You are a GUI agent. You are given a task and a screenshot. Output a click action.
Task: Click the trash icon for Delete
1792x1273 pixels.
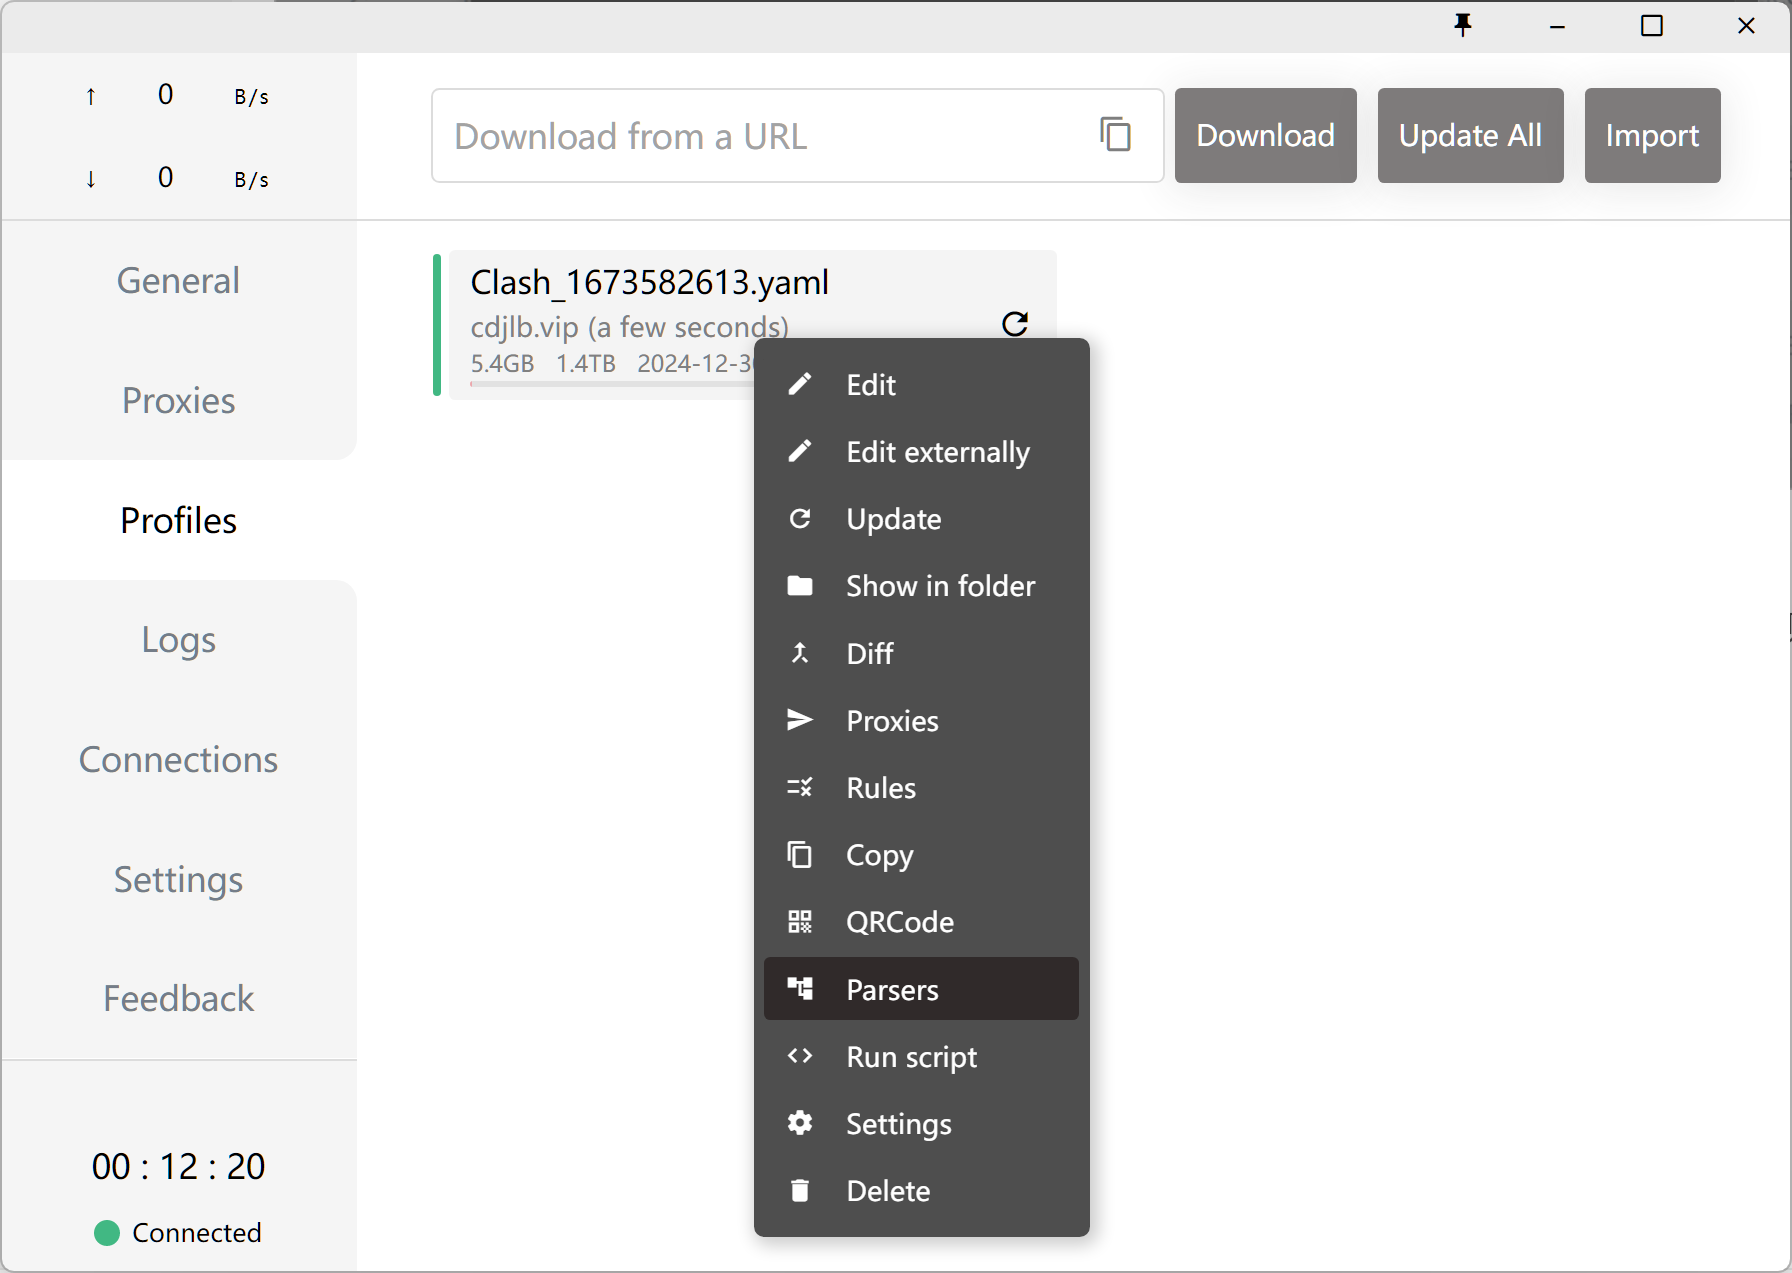[800, 1190]
